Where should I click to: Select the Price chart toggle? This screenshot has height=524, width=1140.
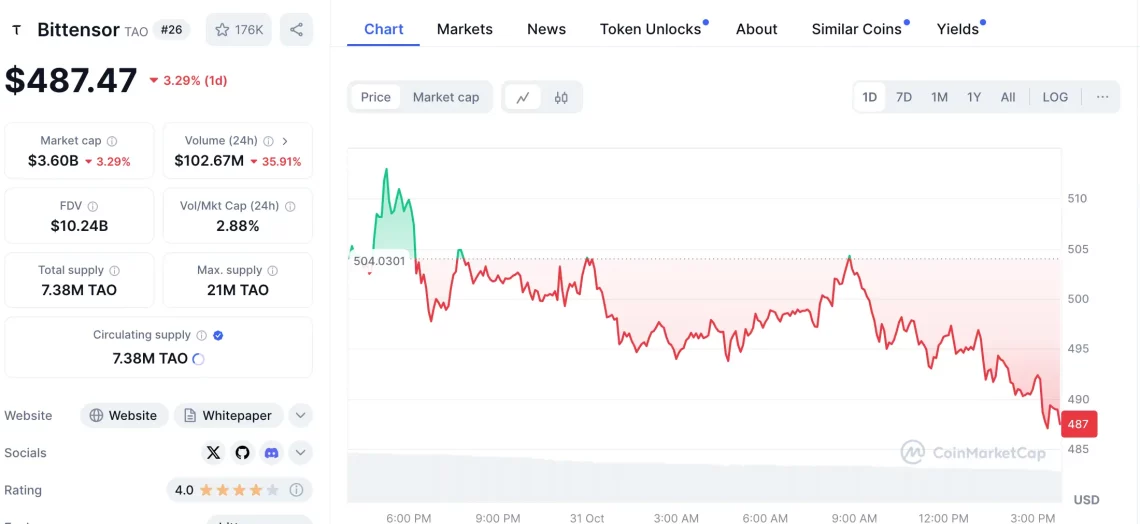coord(376,97)
